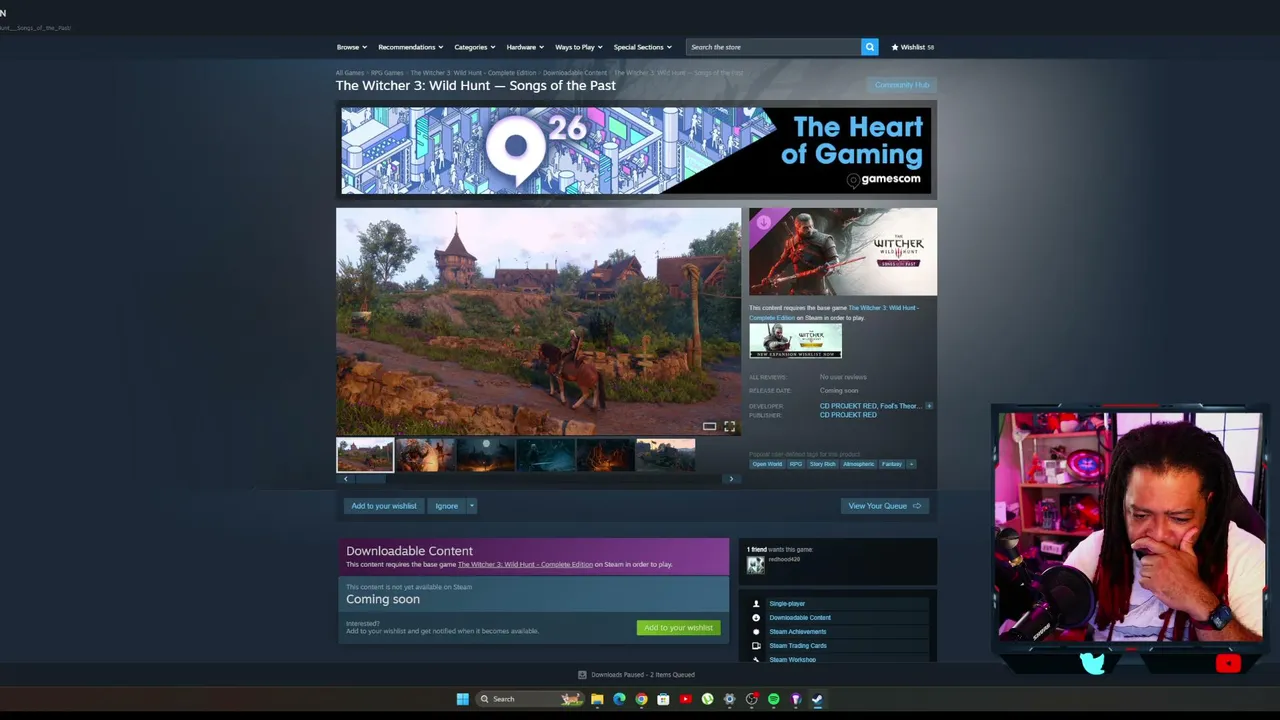Click the friend avatar for redhood428
The image size is (1280, 720).
tap(755, 565)
